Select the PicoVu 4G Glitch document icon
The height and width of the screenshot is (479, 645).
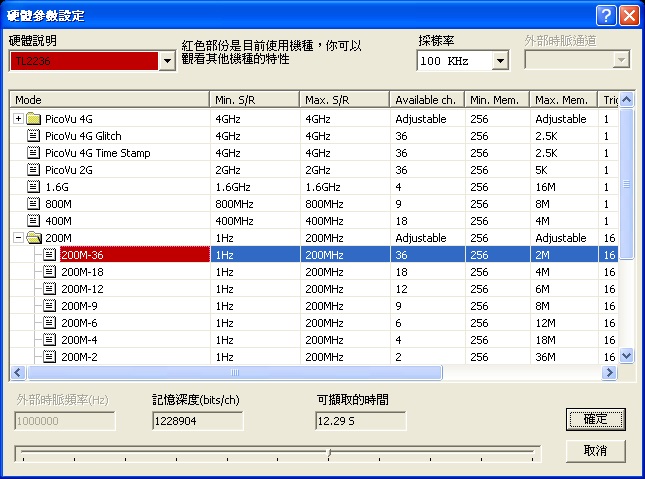click(x=33, y=136)
